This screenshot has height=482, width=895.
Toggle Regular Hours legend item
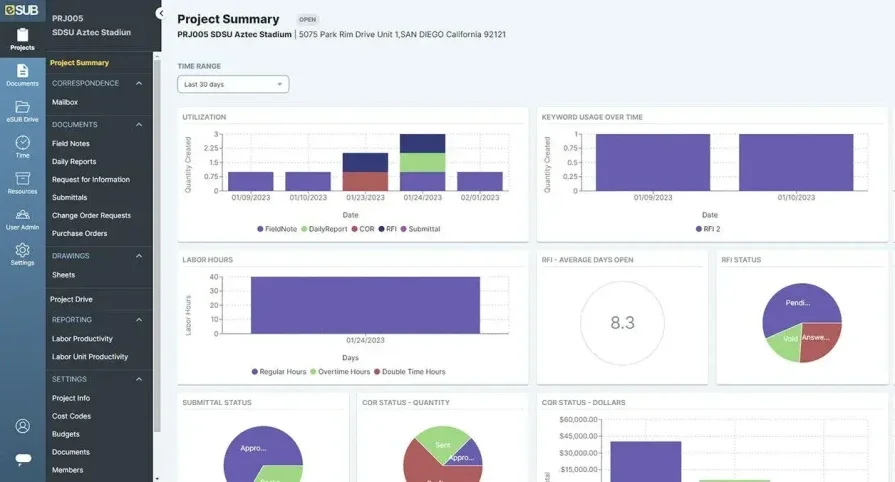point(279,372)
